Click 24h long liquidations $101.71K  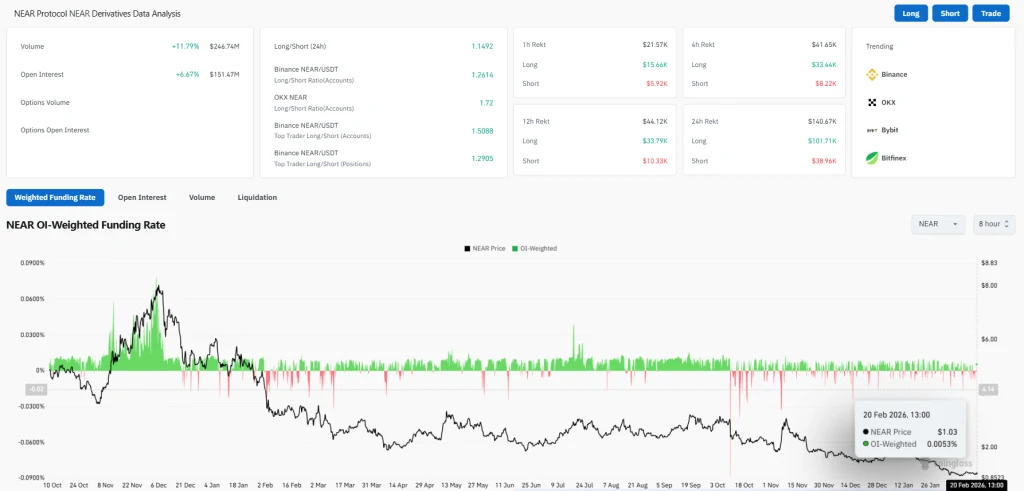click(x=822, y=141)
